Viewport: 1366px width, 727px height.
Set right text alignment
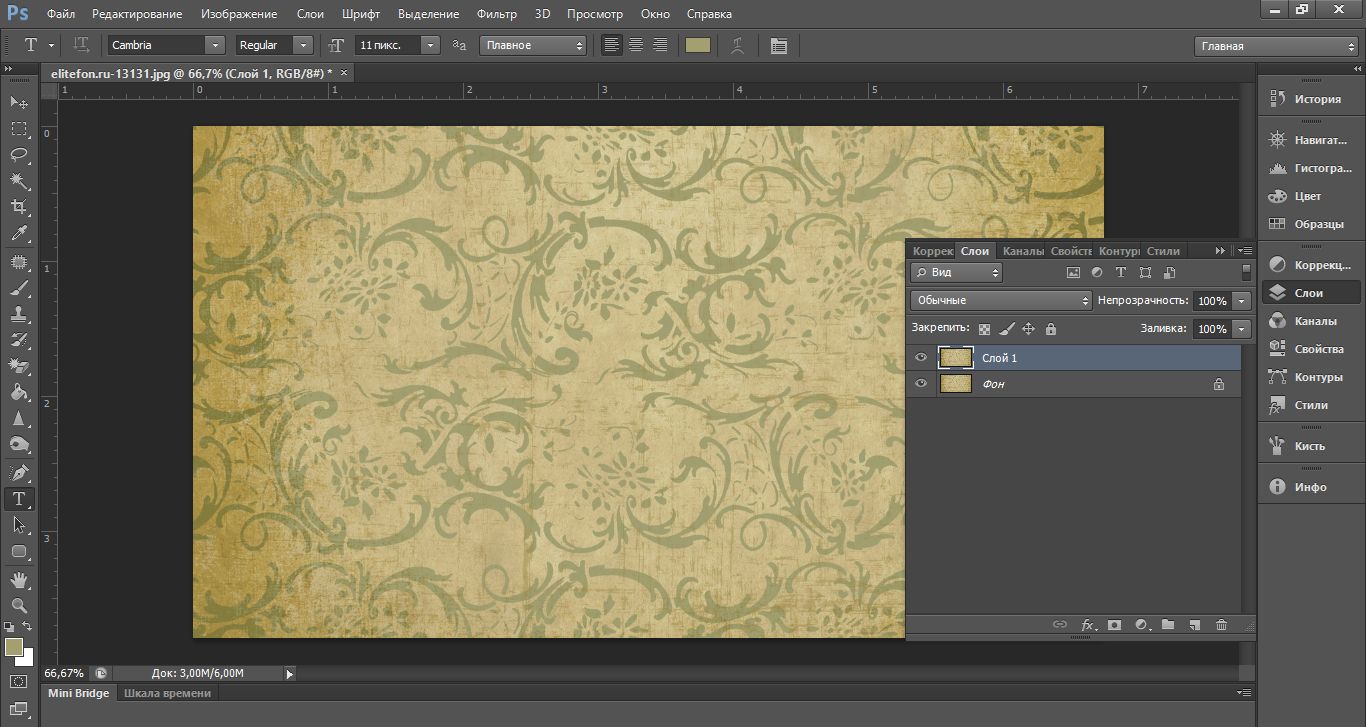click(x=660, y=45)
